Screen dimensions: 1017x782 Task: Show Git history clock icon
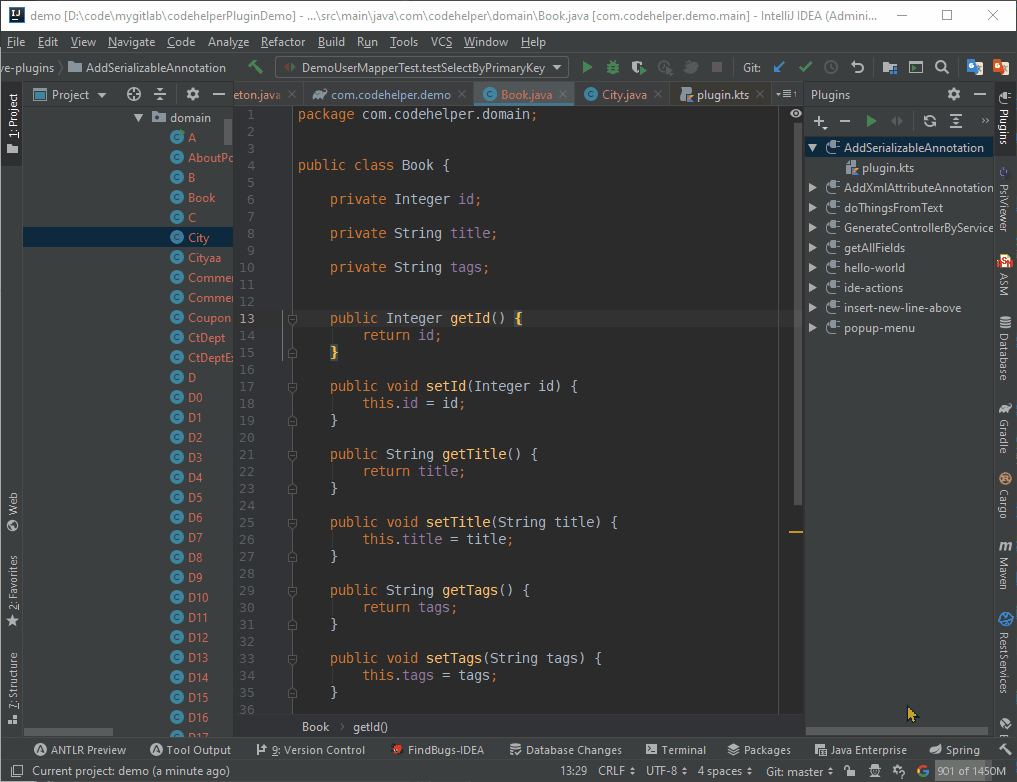[x=831, y=67]
